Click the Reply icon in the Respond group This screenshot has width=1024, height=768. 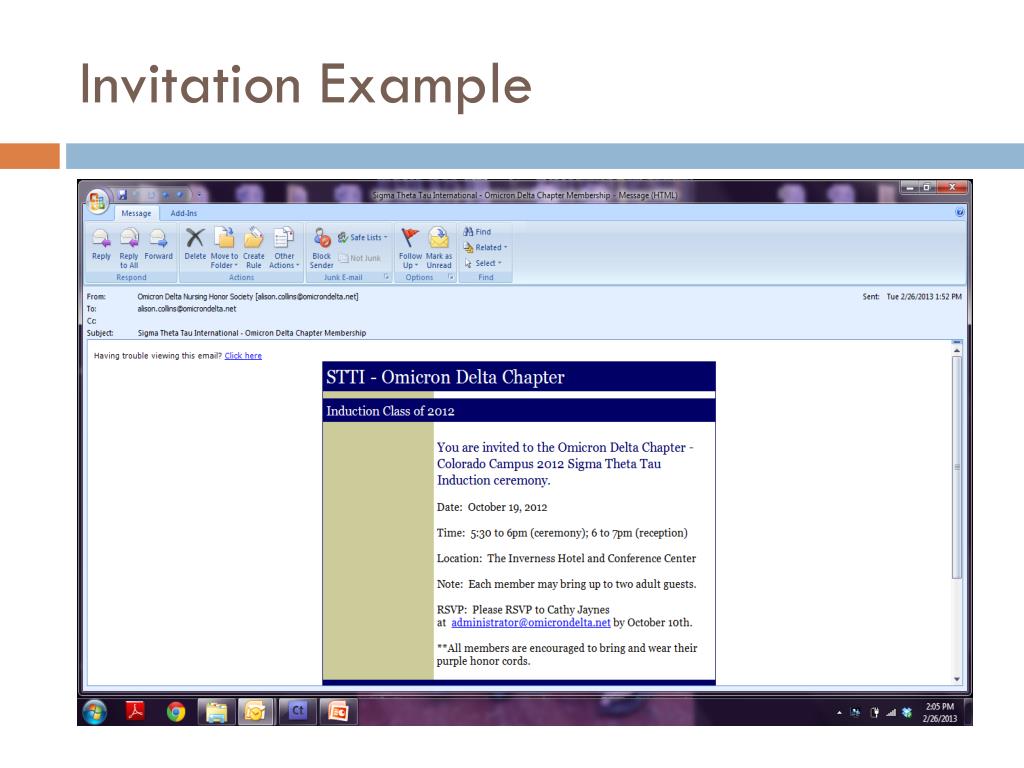coord(101,245)
